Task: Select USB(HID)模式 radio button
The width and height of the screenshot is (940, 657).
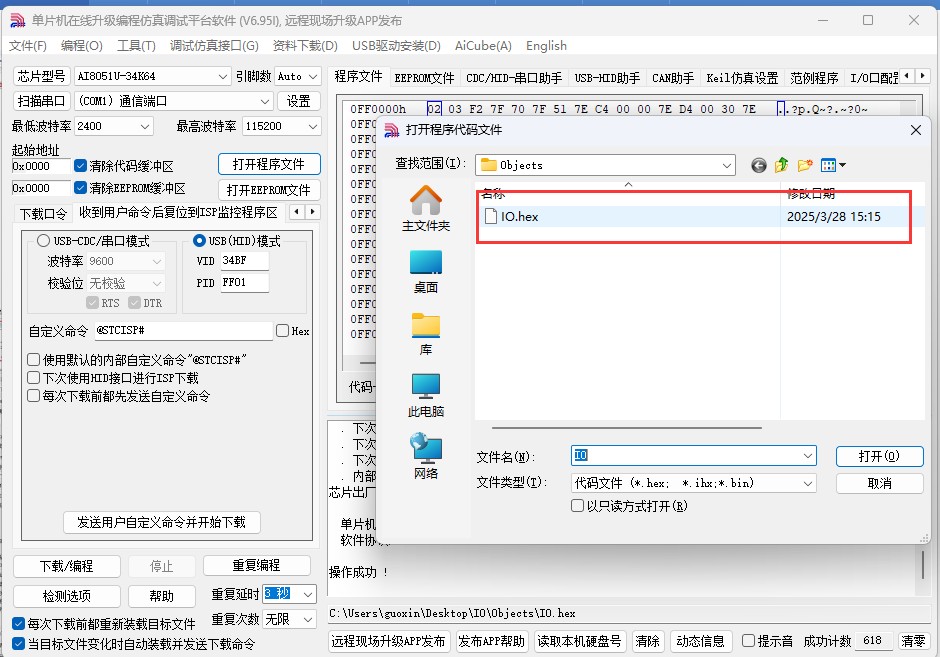Action: pyautogui.click(x=199, y=241)
